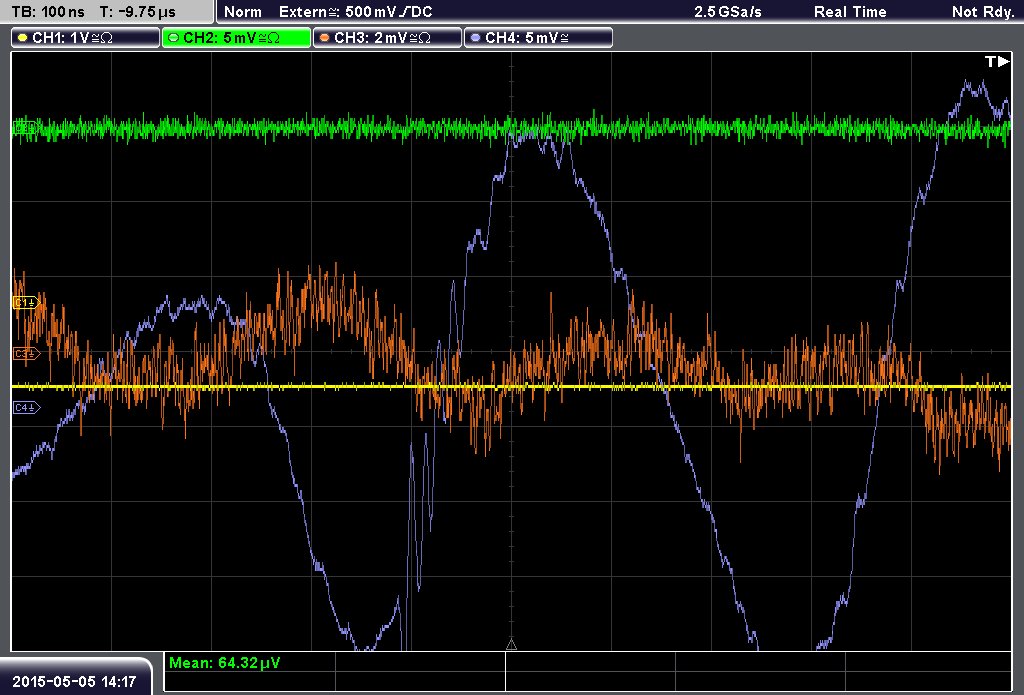1024x695 pixels.
Task: Click the Mean: 64.32 µV measurement
Action: pyautogui.click(x=224, y=663)
